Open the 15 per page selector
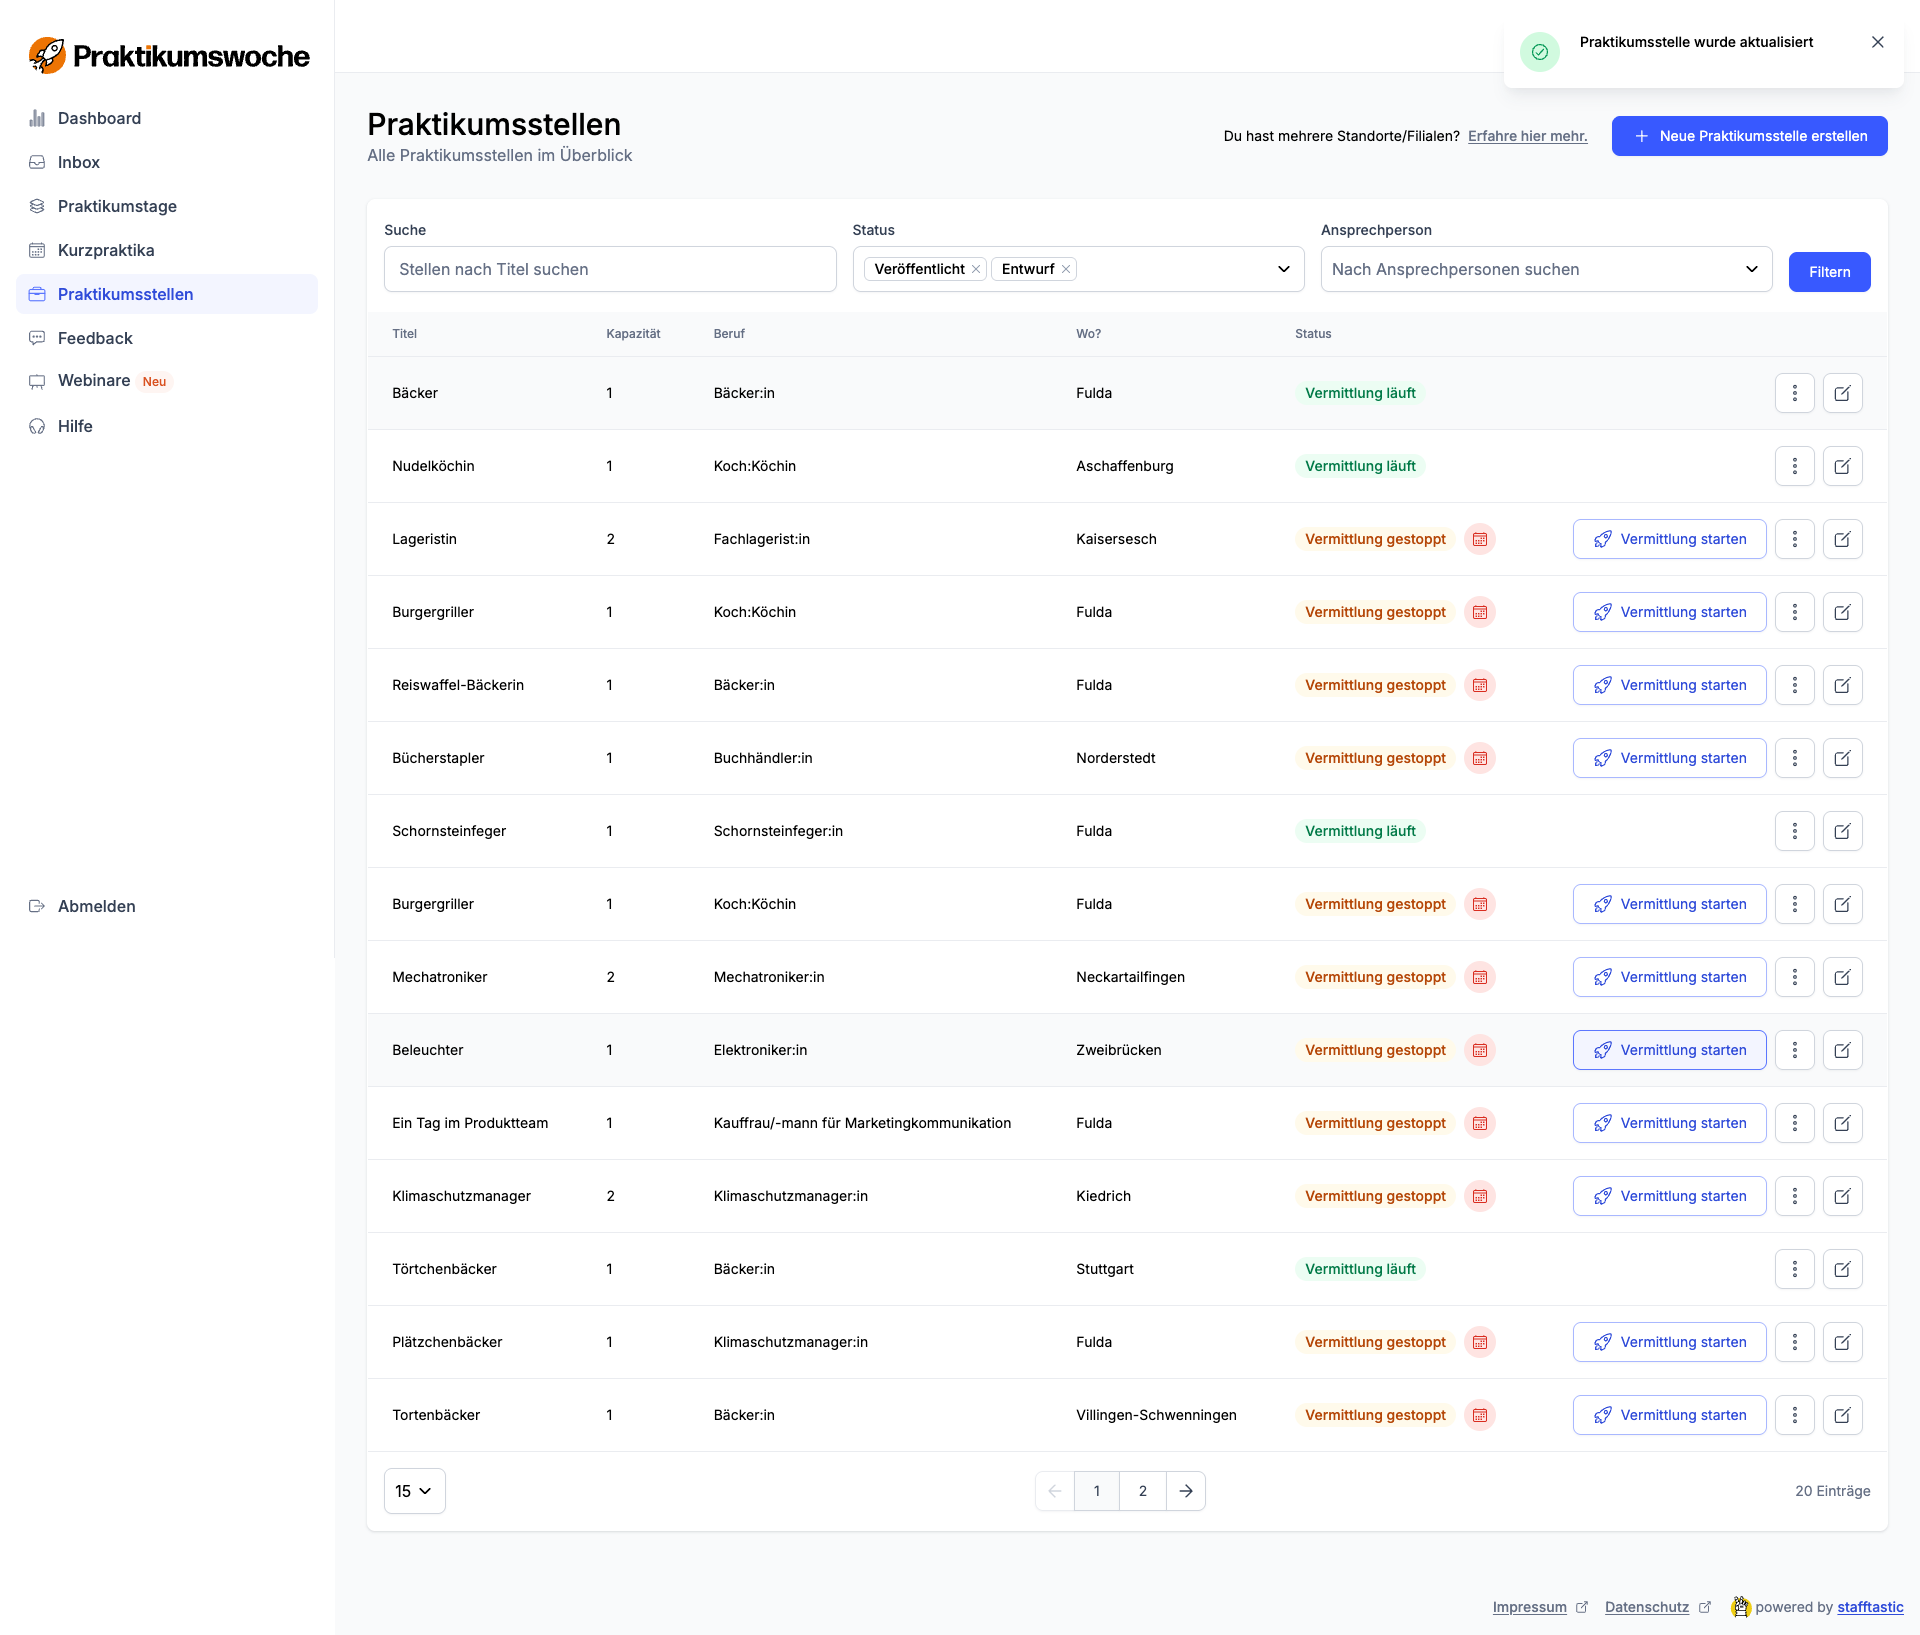Screen dimensions: 1920x1635 (x=414, y=1491)
